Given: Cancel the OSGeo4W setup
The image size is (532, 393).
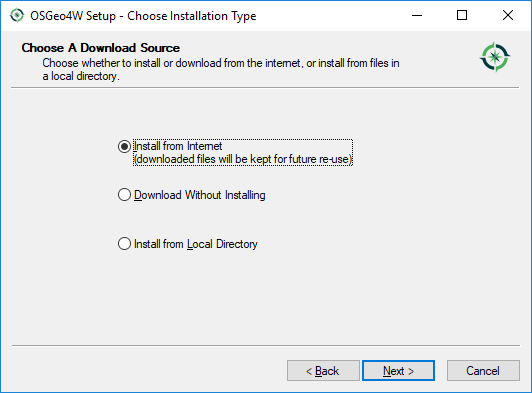Looking at the screenshot, I should [x=483, y=371].
